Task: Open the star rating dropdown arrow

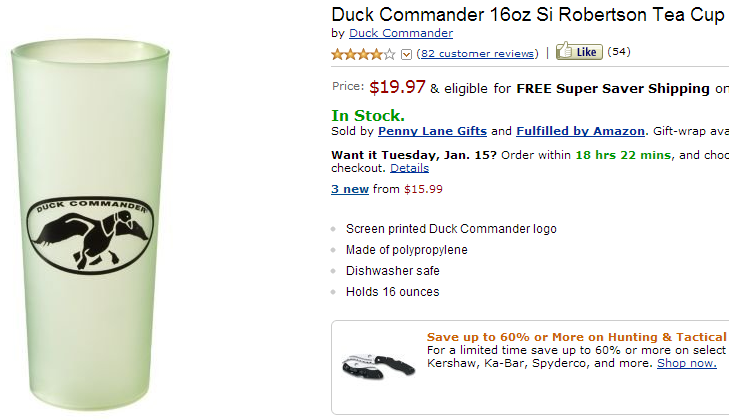Action: pyautogui.click(x=406, y=54)
